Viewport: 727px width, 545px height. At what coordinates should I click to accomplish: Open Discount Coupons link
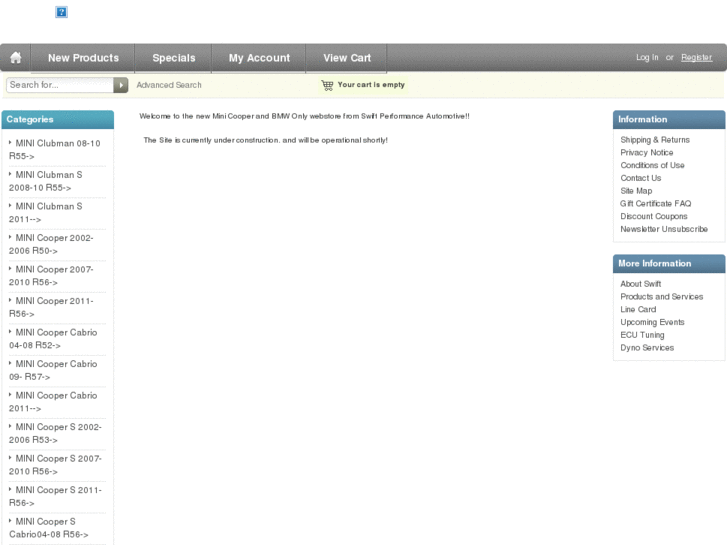pos(654,216)
